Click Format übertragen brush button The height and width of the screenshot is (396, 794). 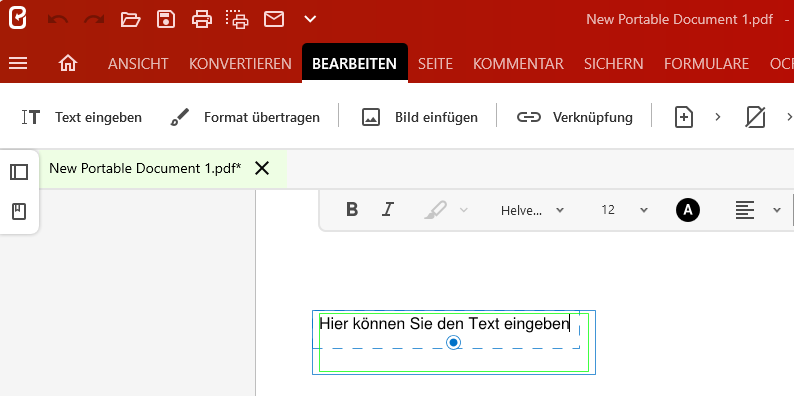pos(245,117)
